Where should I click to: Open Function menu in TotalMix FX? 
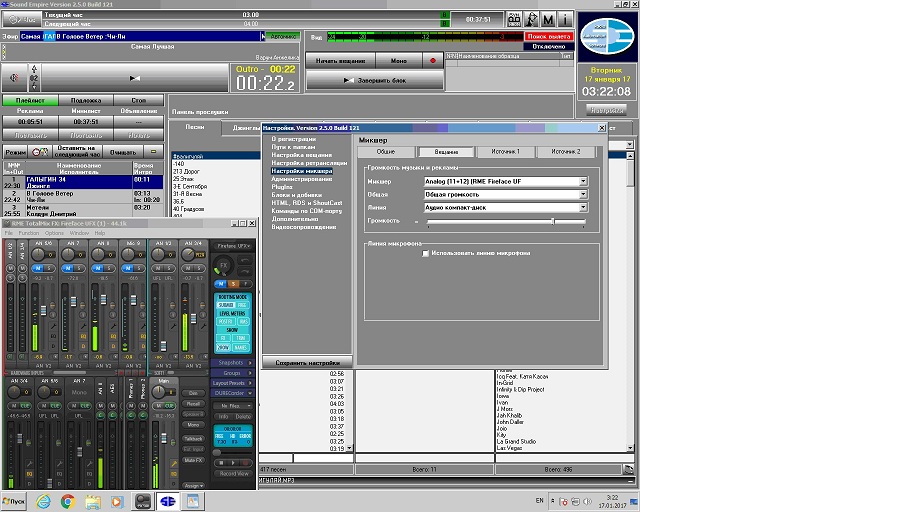pyautogui.click(x=28, y=233)
